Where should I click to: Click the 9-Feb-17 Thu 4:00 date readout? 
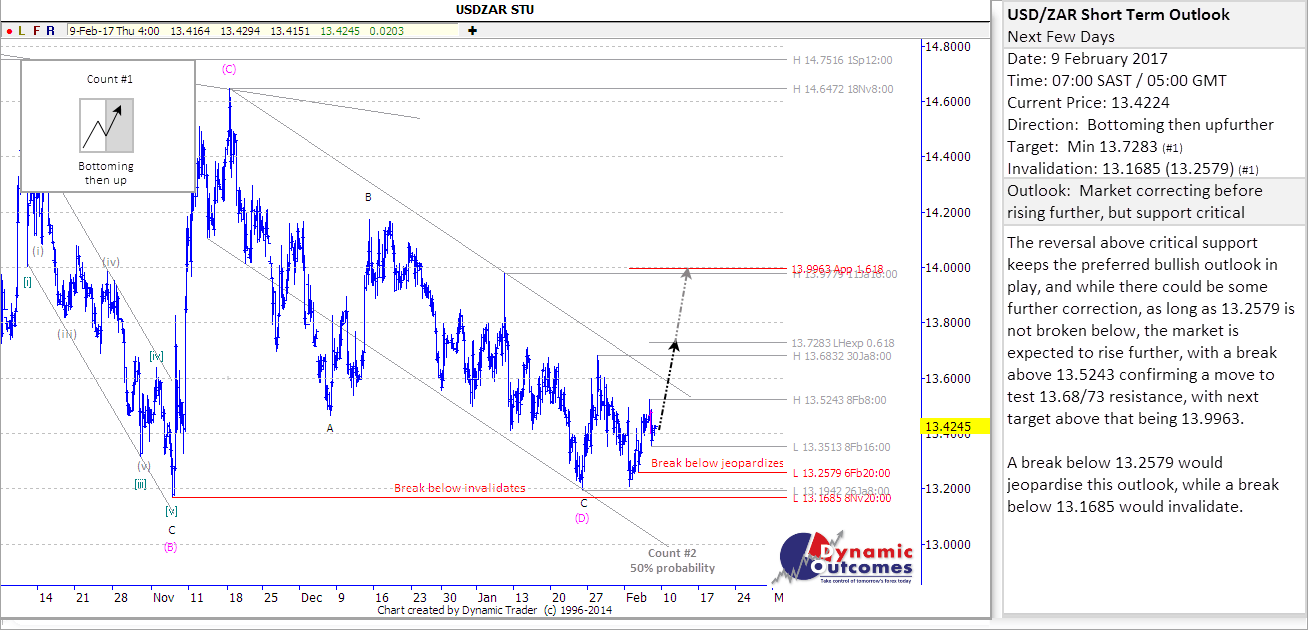coord(115,31)
